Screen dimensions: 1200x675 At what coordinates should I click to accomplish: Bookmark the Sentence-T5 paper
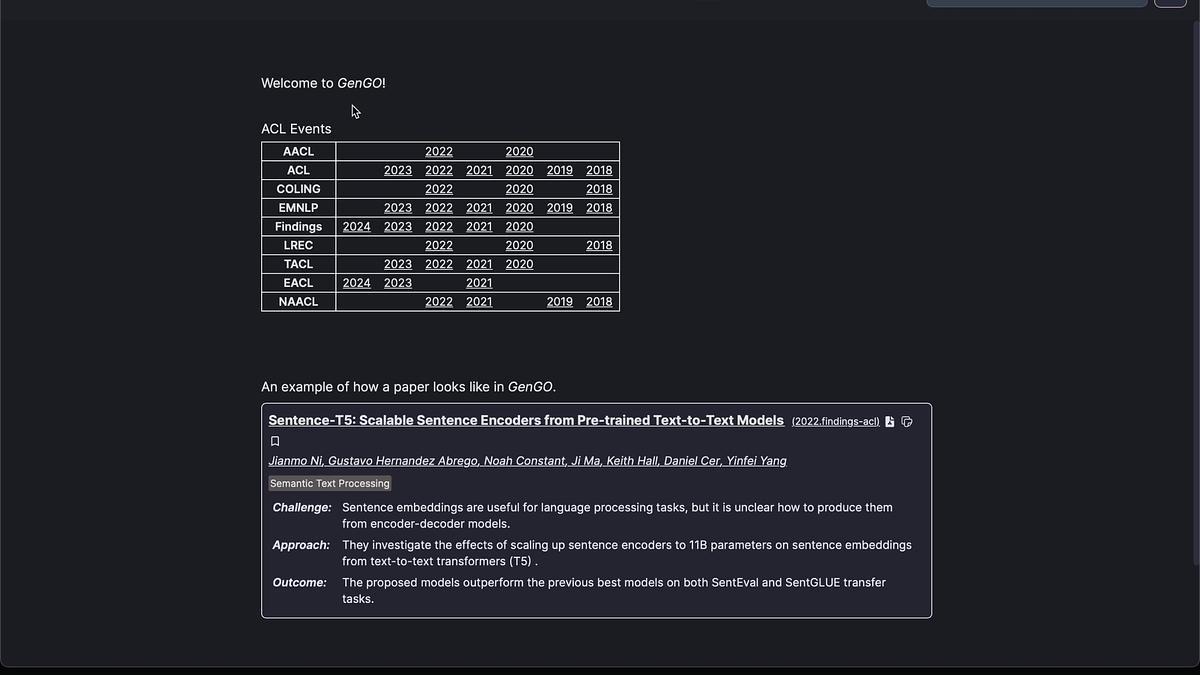tap(275, 441)
